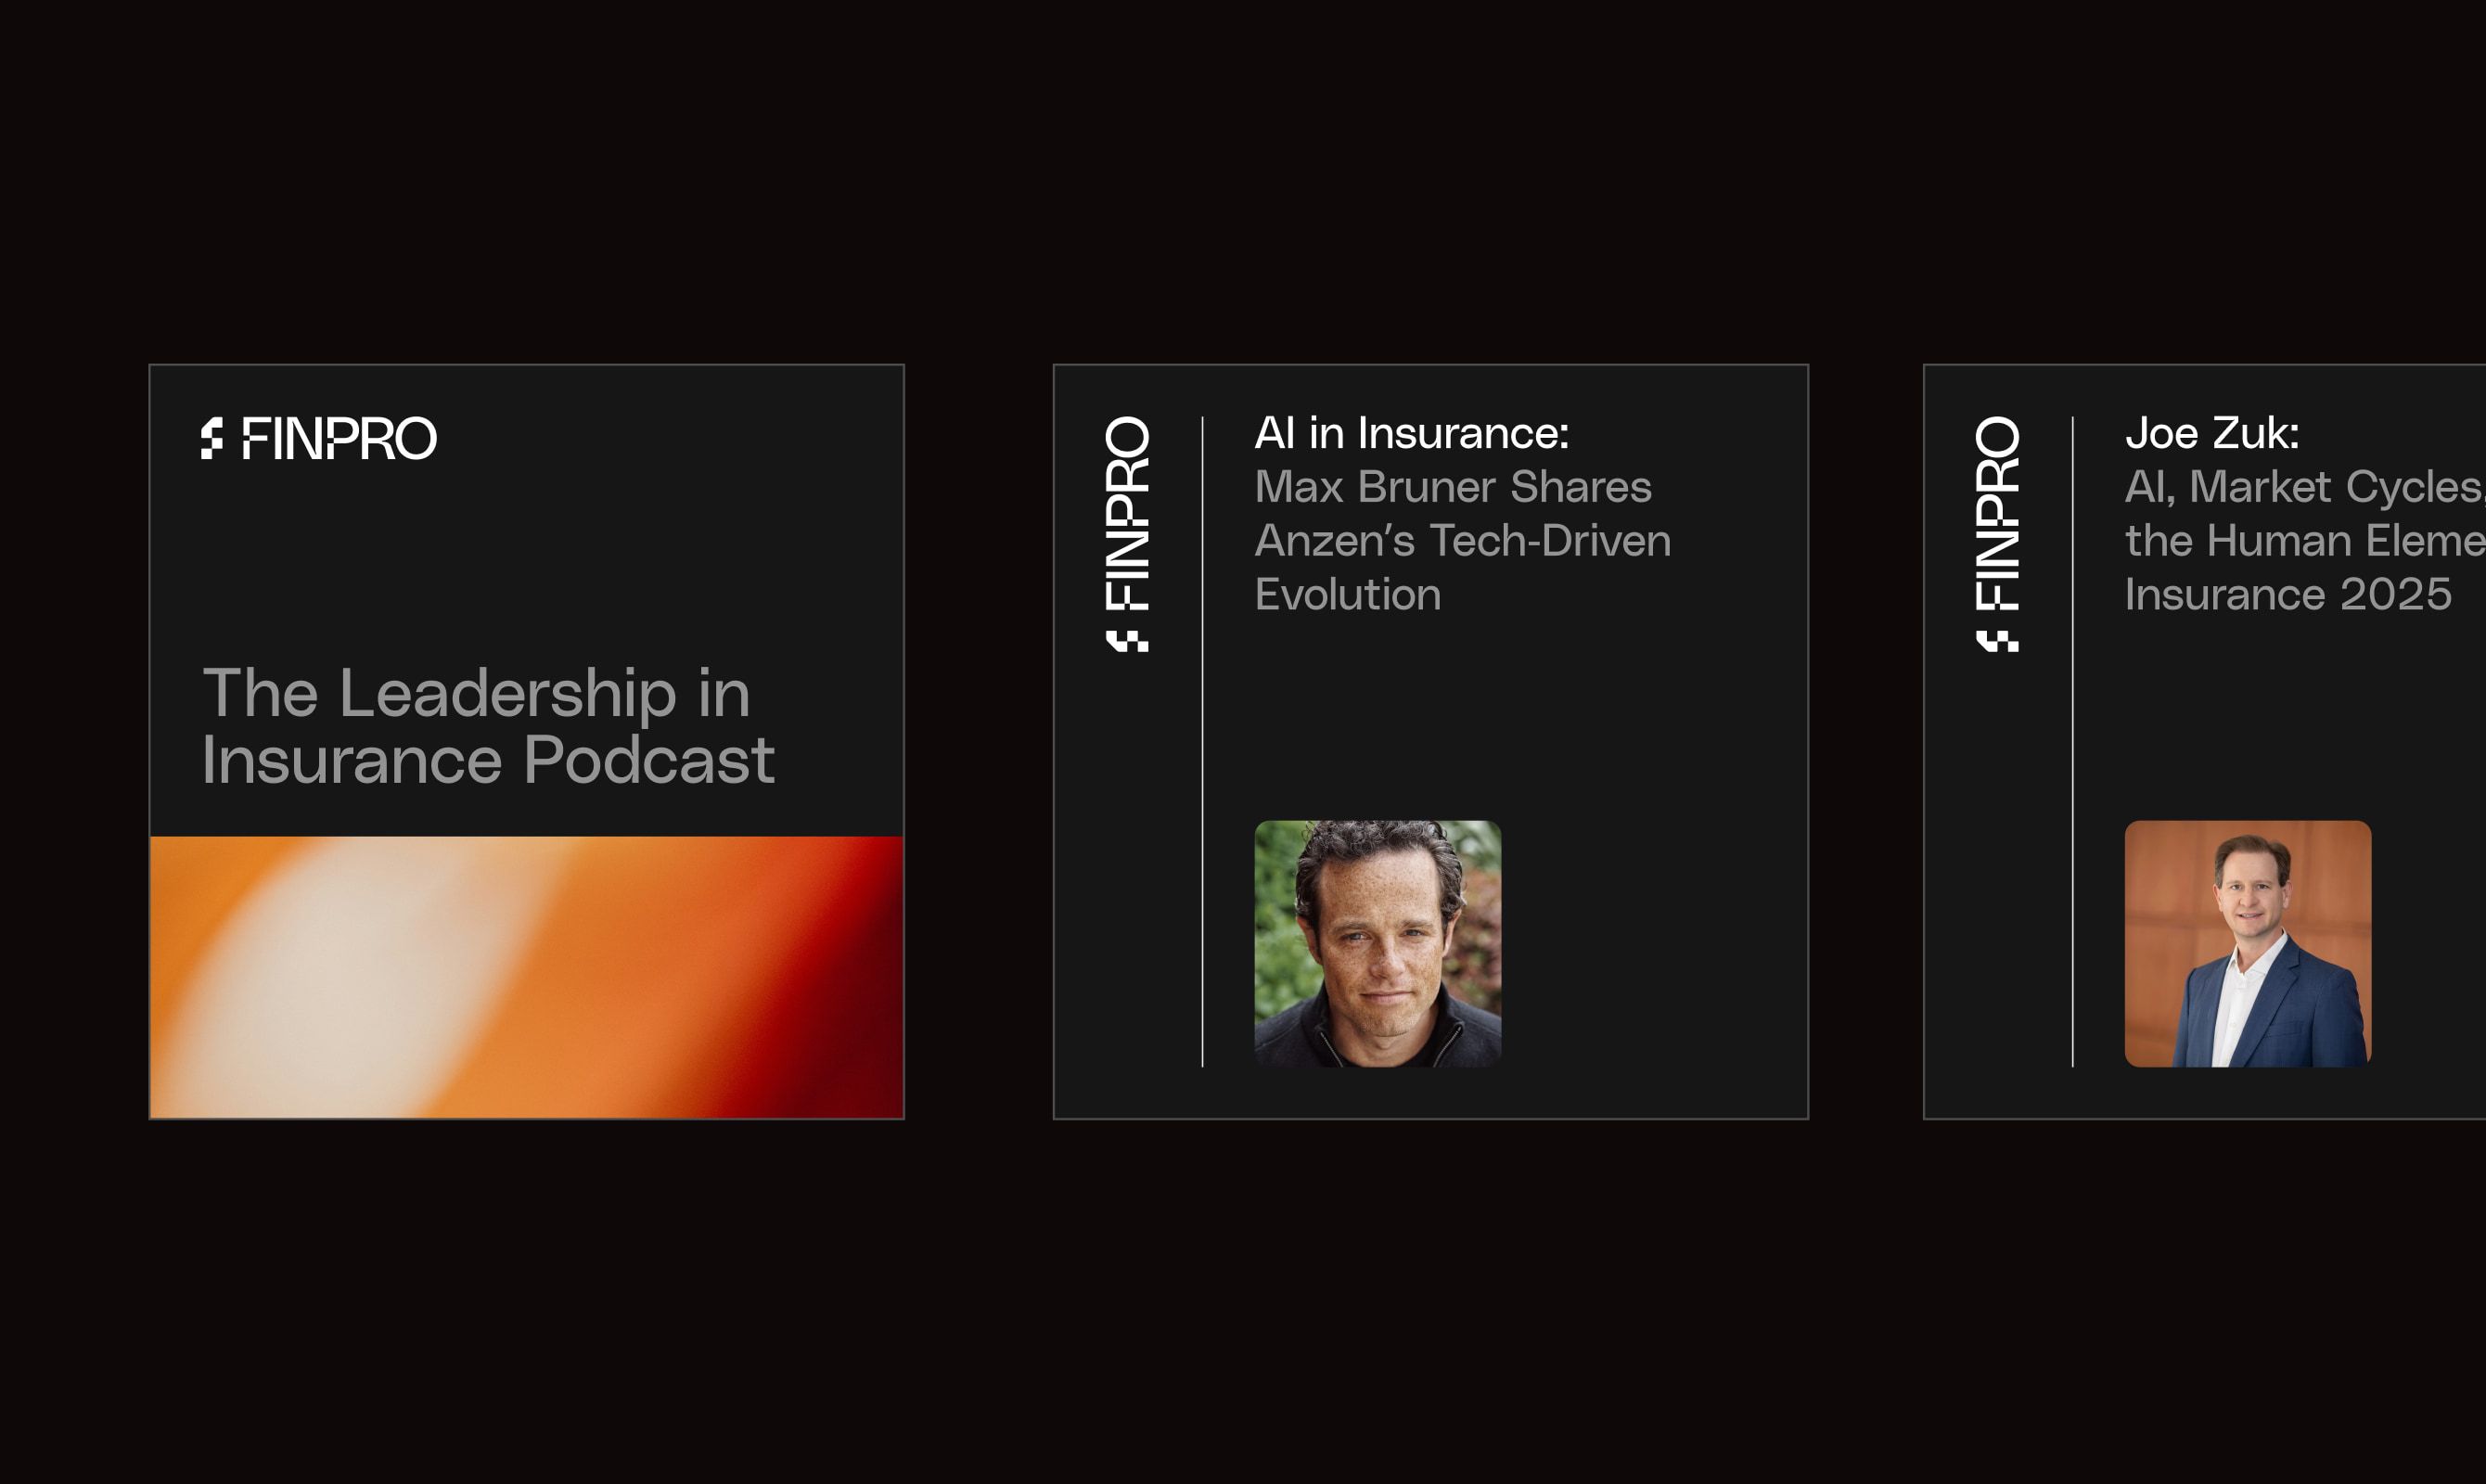Open Joe Zuk's portrait photo
2486x1484 pixels.
coord(2248,944)
